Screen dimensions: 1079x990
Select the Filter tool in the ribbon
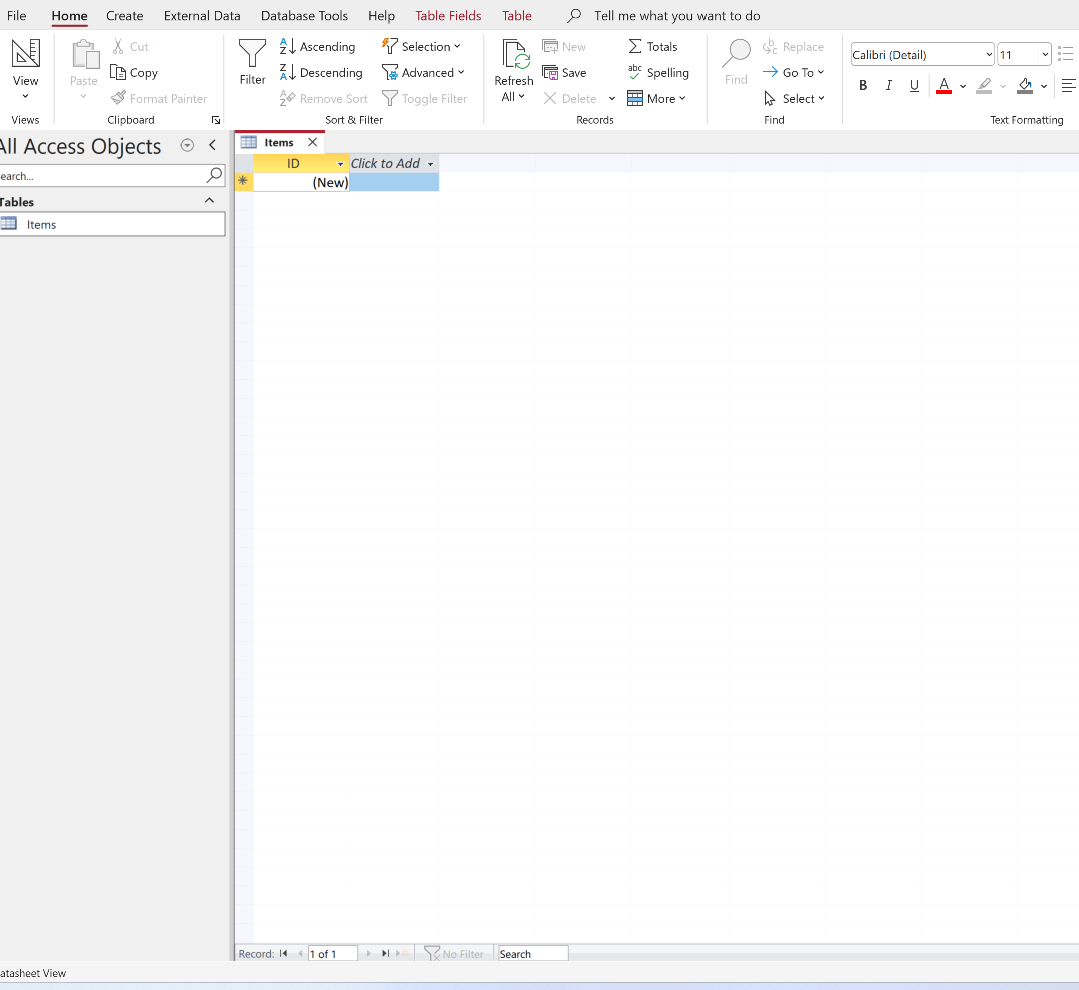coord(251,66)
